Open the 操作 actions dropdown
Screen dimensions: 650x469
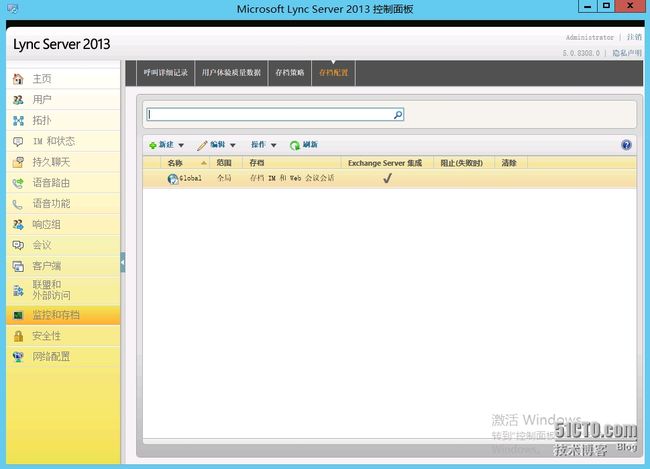tap(263, 145)
